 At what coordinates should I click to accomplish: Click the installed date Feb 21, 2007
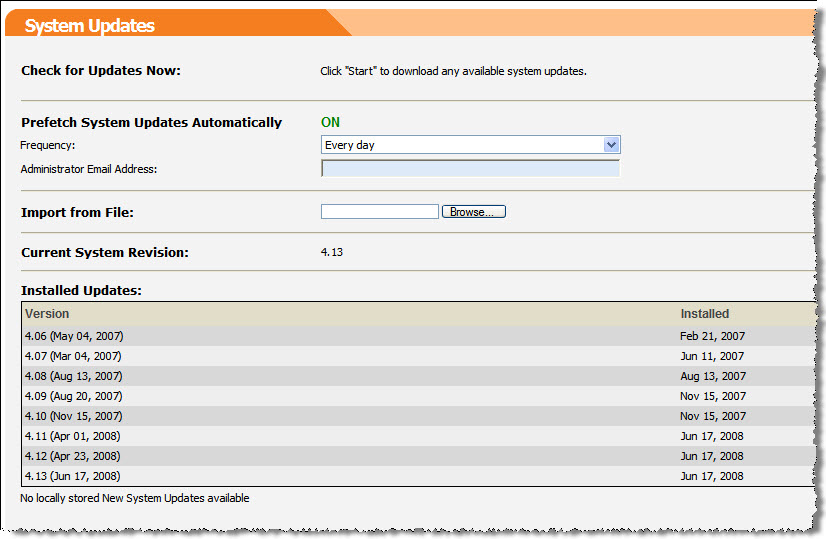point(712,336)
